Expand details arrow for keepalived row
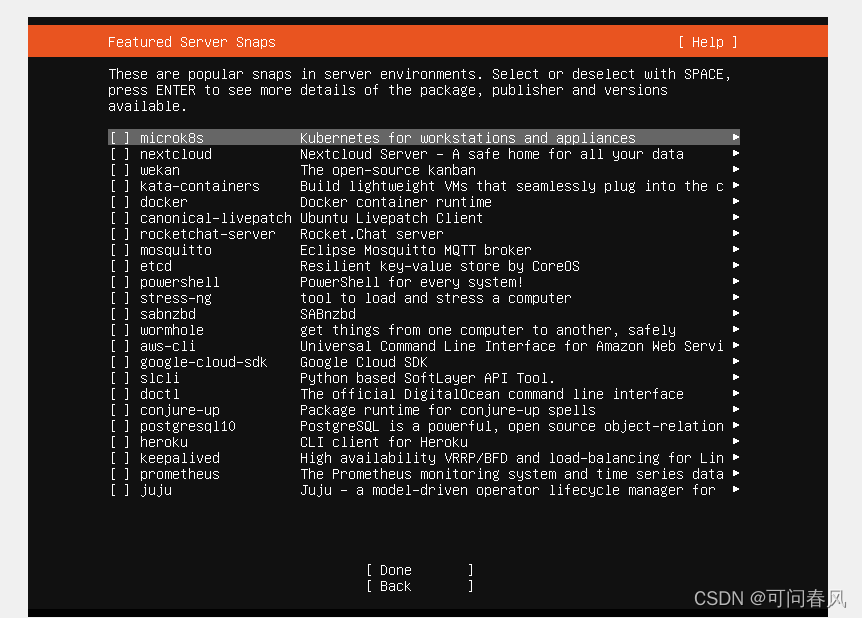Screen dimensions: 862x618 736,456
